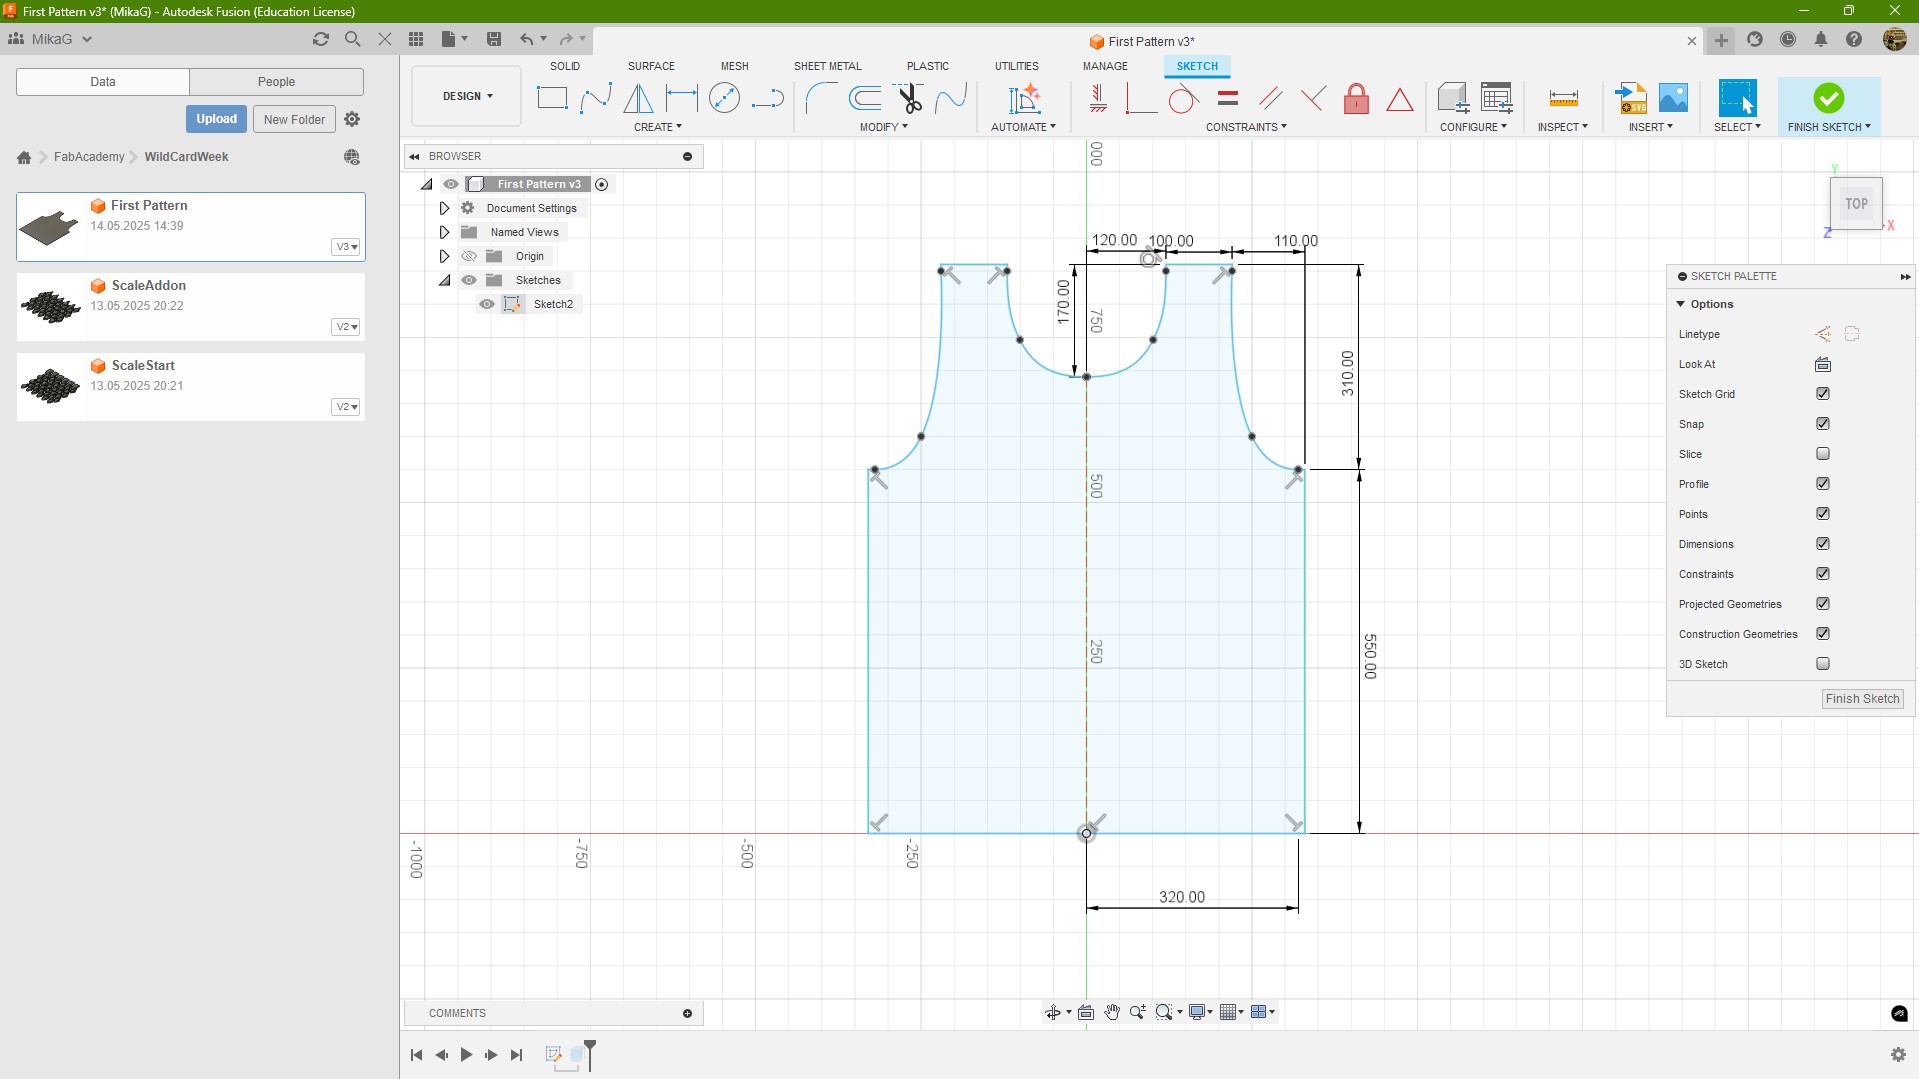
Task: Toggle the Profile checkbox
Action: 1823,484
